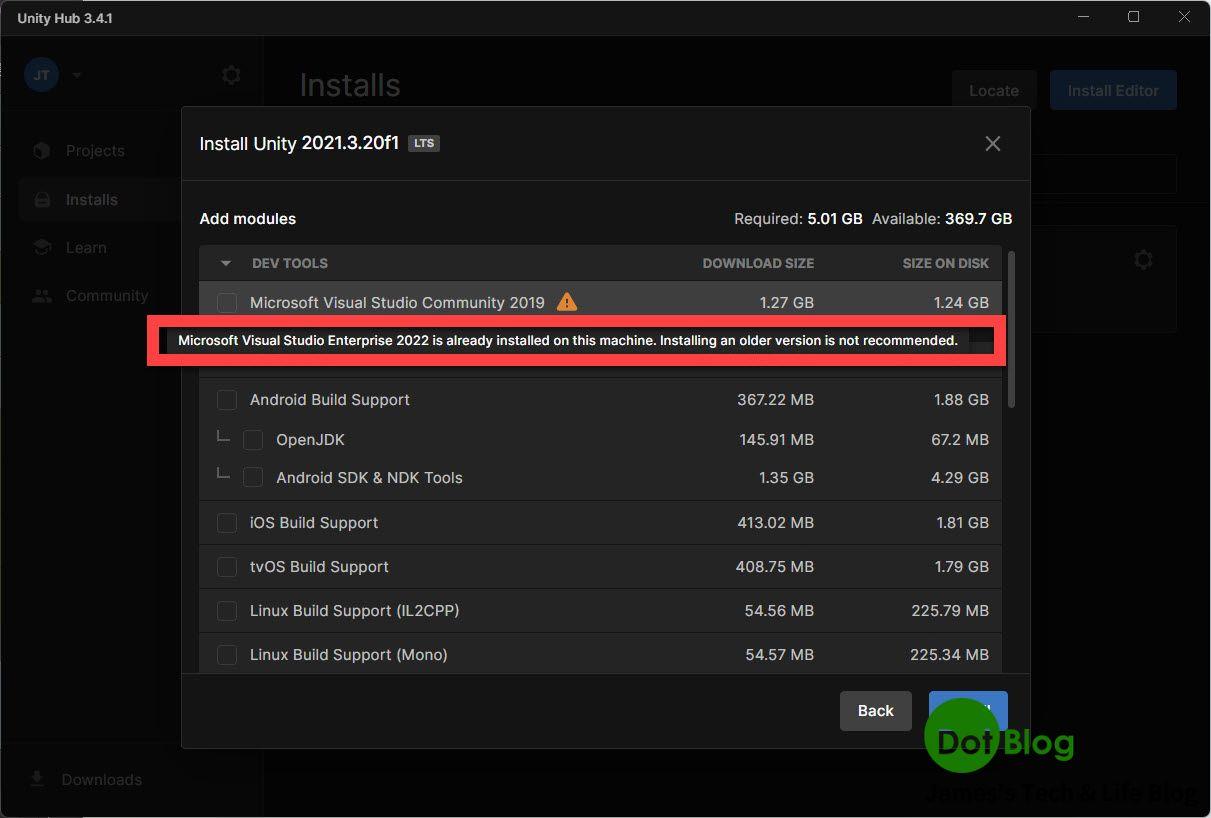The width and height of the screenshot is (1211, 818).
Task: Click the JT account avatar
Action: (x=41, y=74)
